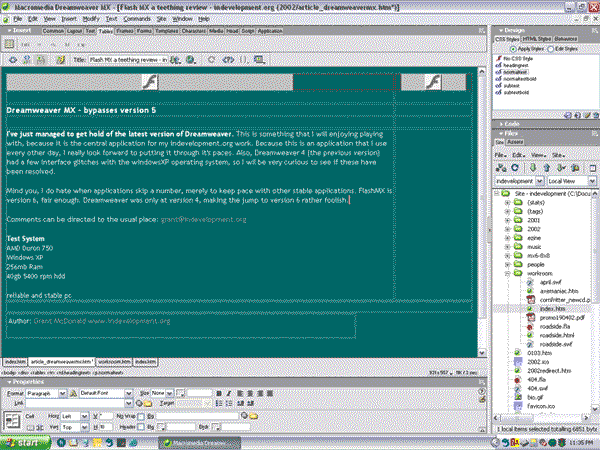Click New CSS Style icon in Design panel
The width and height of the screenshot is (600, 450).
(x=577, y=115)
